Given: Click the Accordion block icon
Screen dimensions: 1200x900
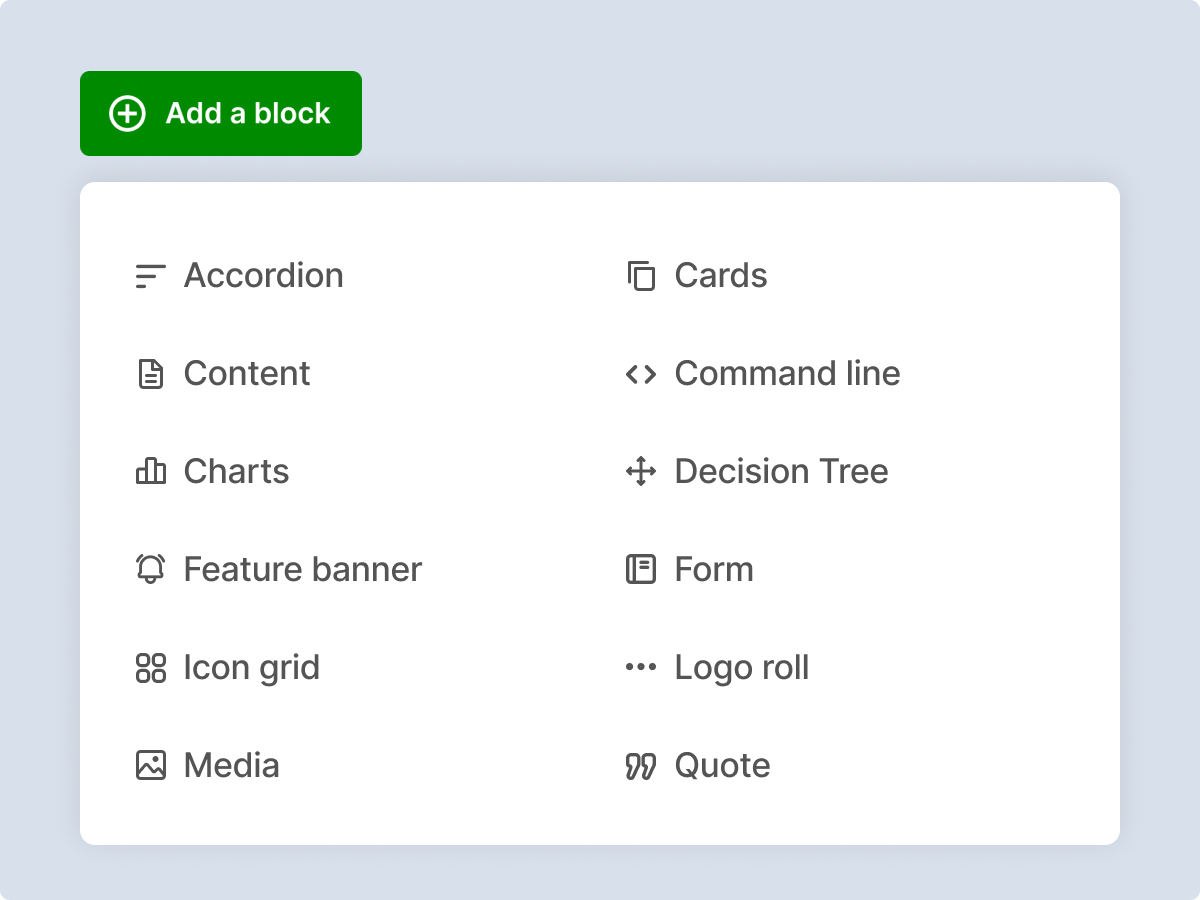Looking at the screenshot, I should coord(150,276).
